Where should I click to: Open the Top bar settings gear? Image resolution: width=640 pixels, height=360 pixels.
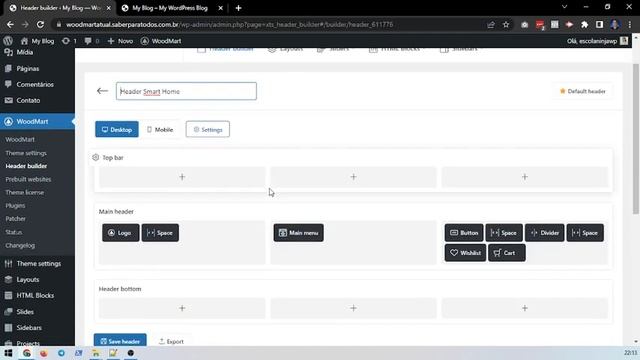click(96, 158)
